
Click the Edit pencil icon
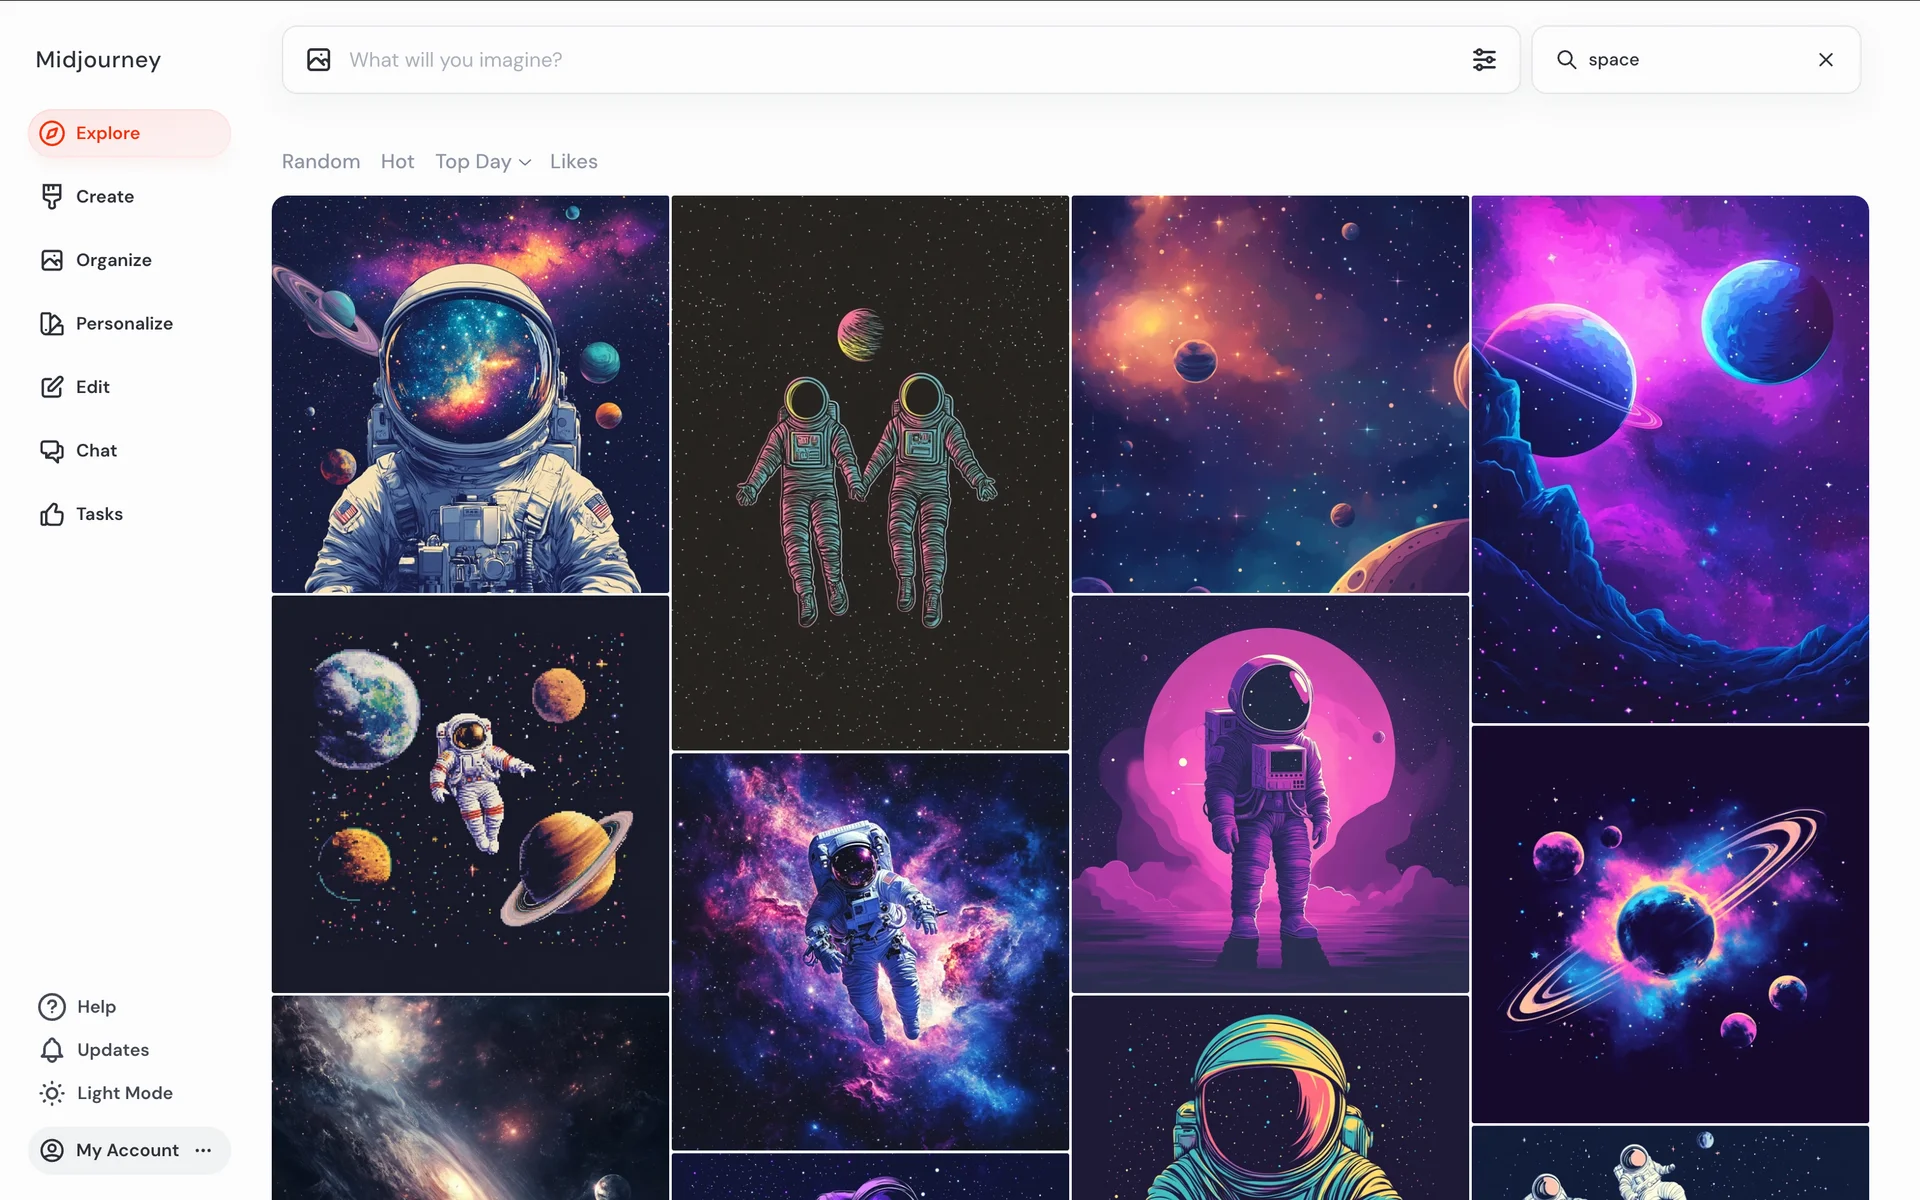coord(52,387)
